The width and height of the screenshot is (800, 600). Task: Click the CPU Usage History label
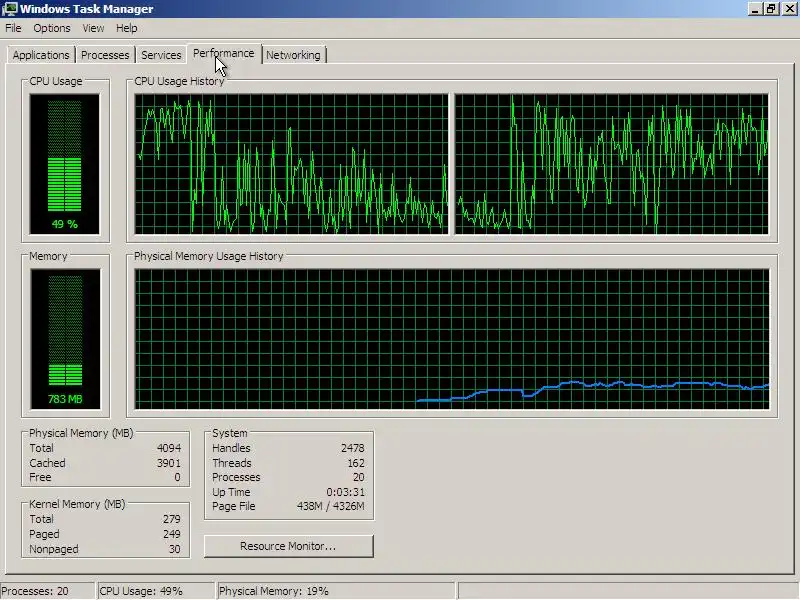point(179,81)
